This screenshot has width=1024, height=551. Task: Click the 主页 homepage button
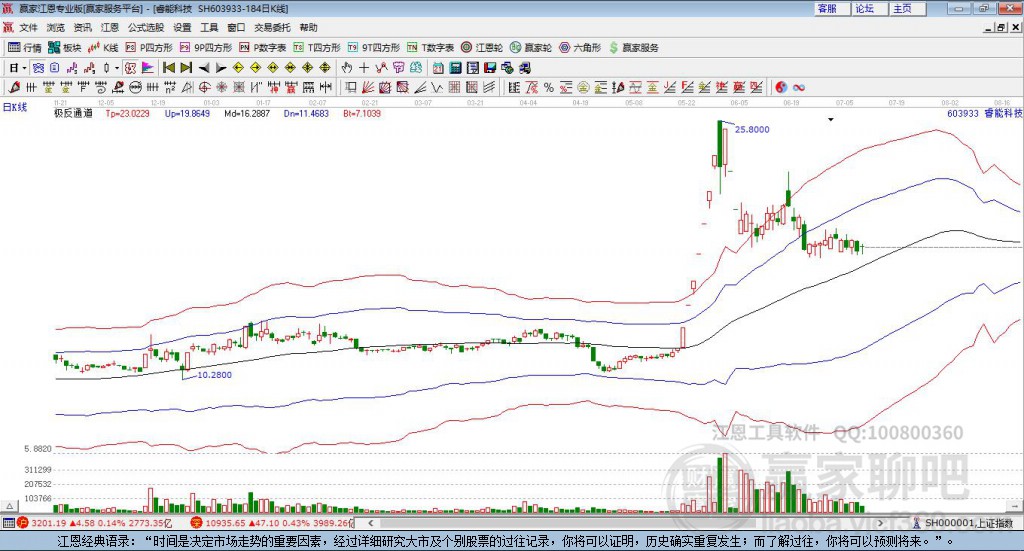point(908,8)
